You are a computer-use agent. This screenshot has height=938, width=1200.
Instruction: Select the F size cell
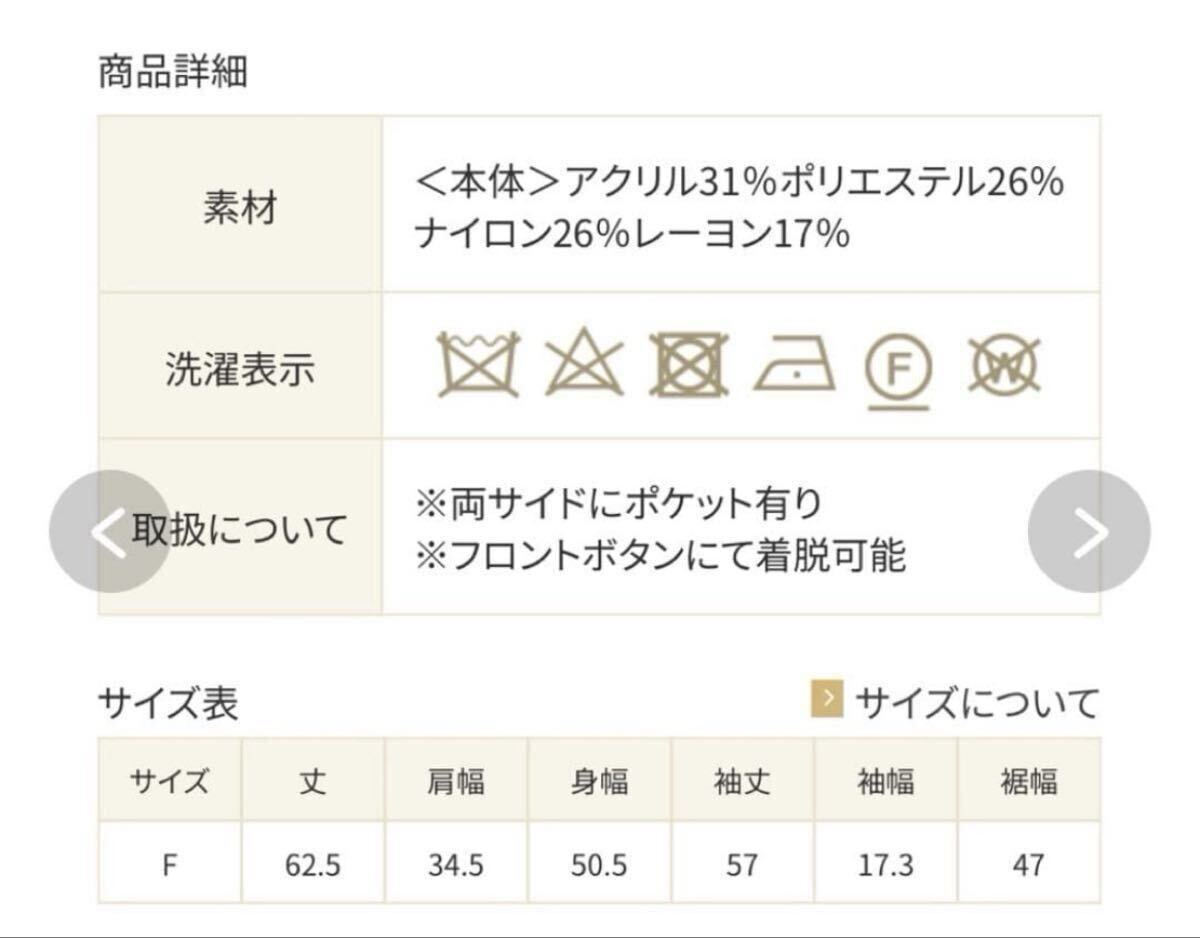coord(169,864)
